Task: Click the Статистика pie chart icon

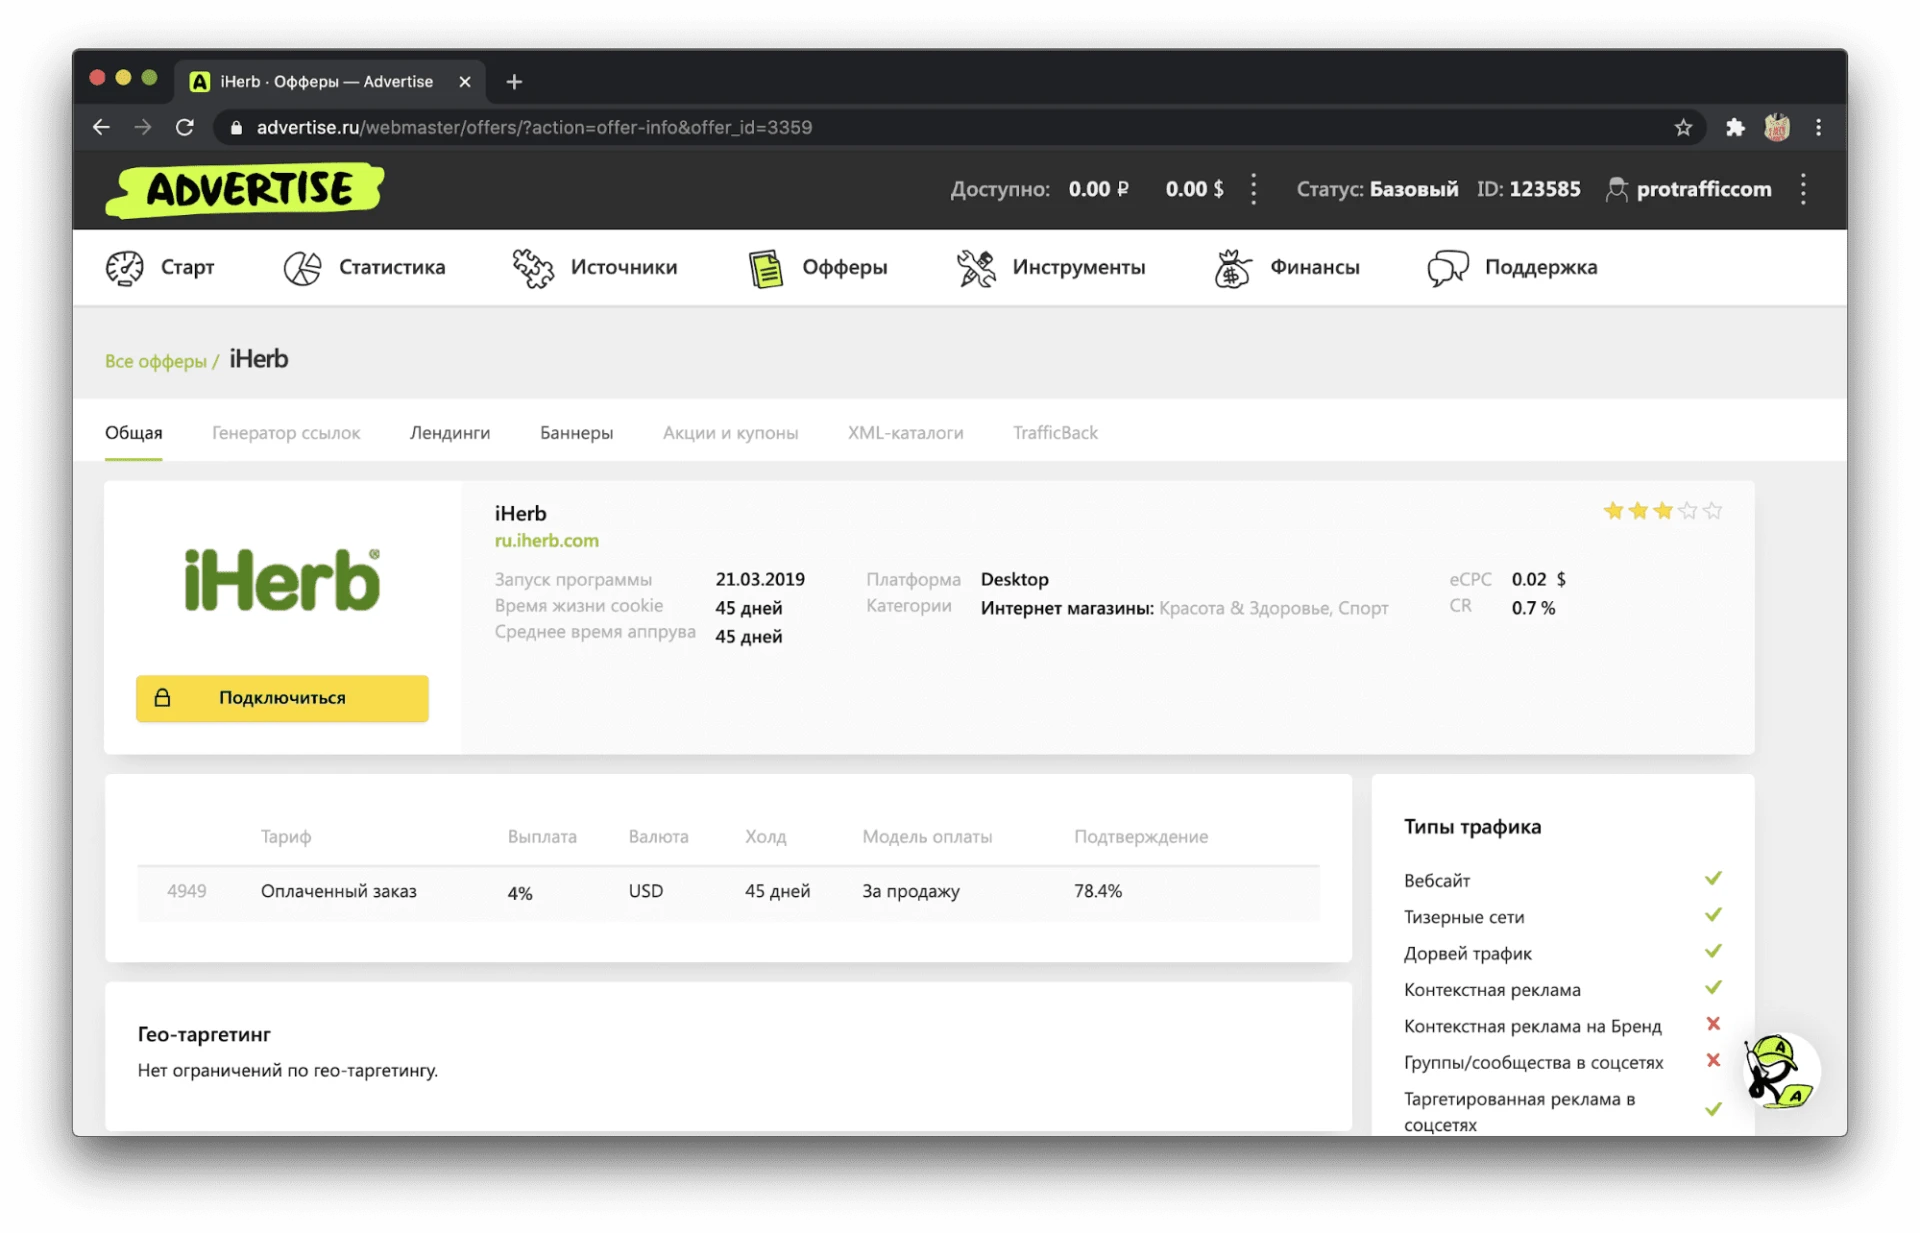Action: [x=302, y=267]
